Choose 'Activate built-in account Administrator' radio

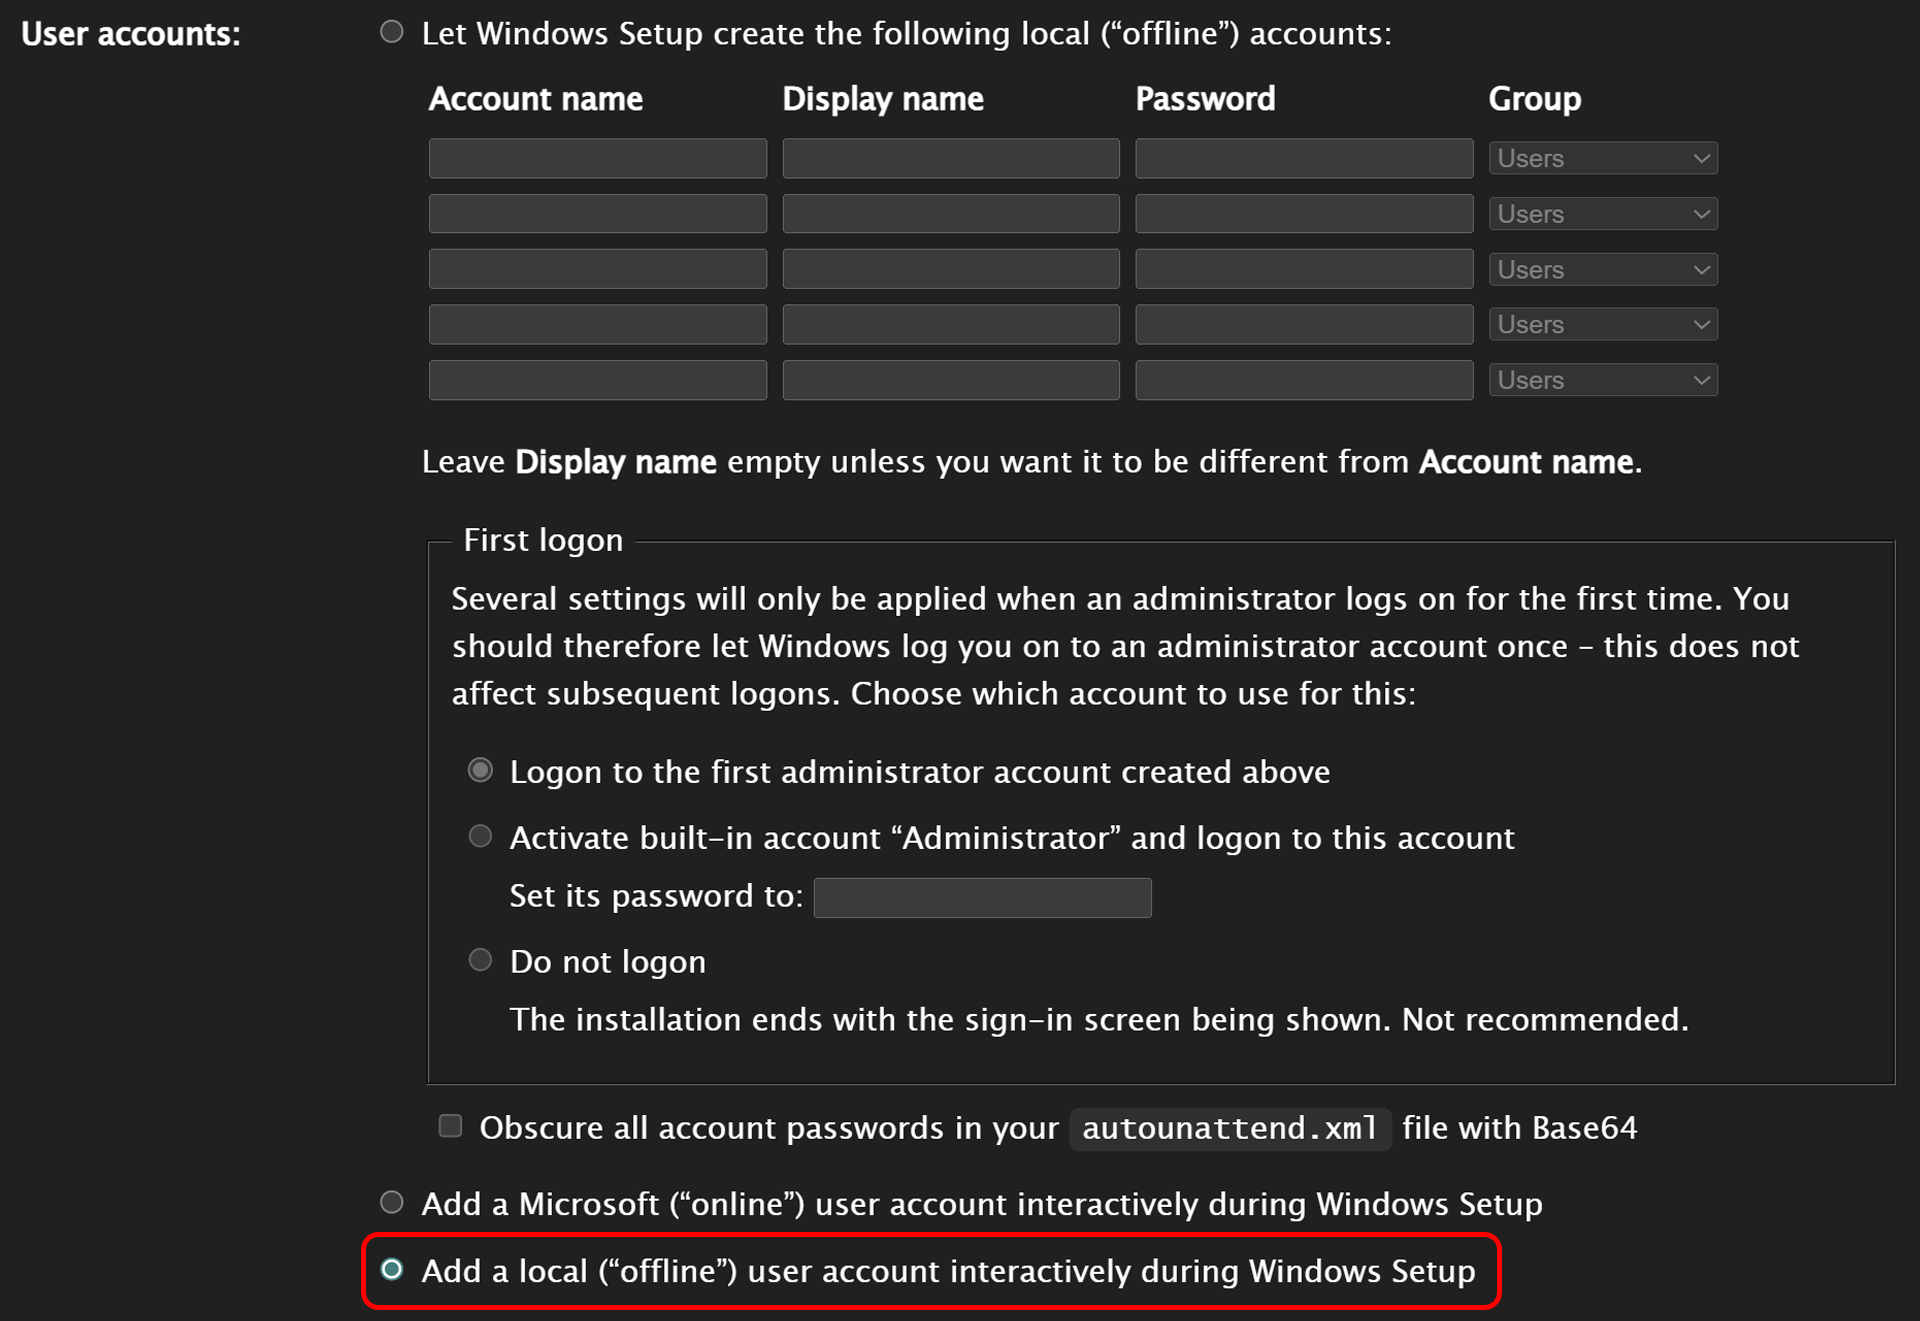point(481,836)
